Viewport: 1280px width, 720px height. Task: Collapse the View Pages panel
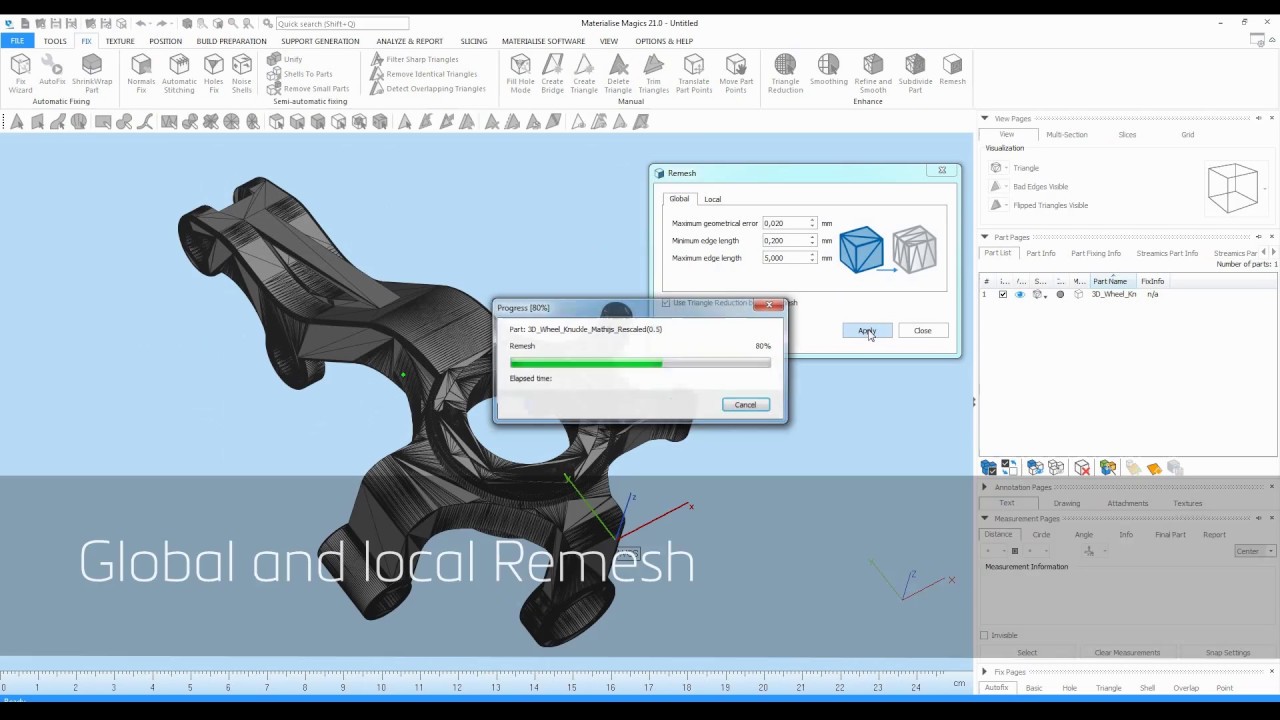(x=985, y=118)
